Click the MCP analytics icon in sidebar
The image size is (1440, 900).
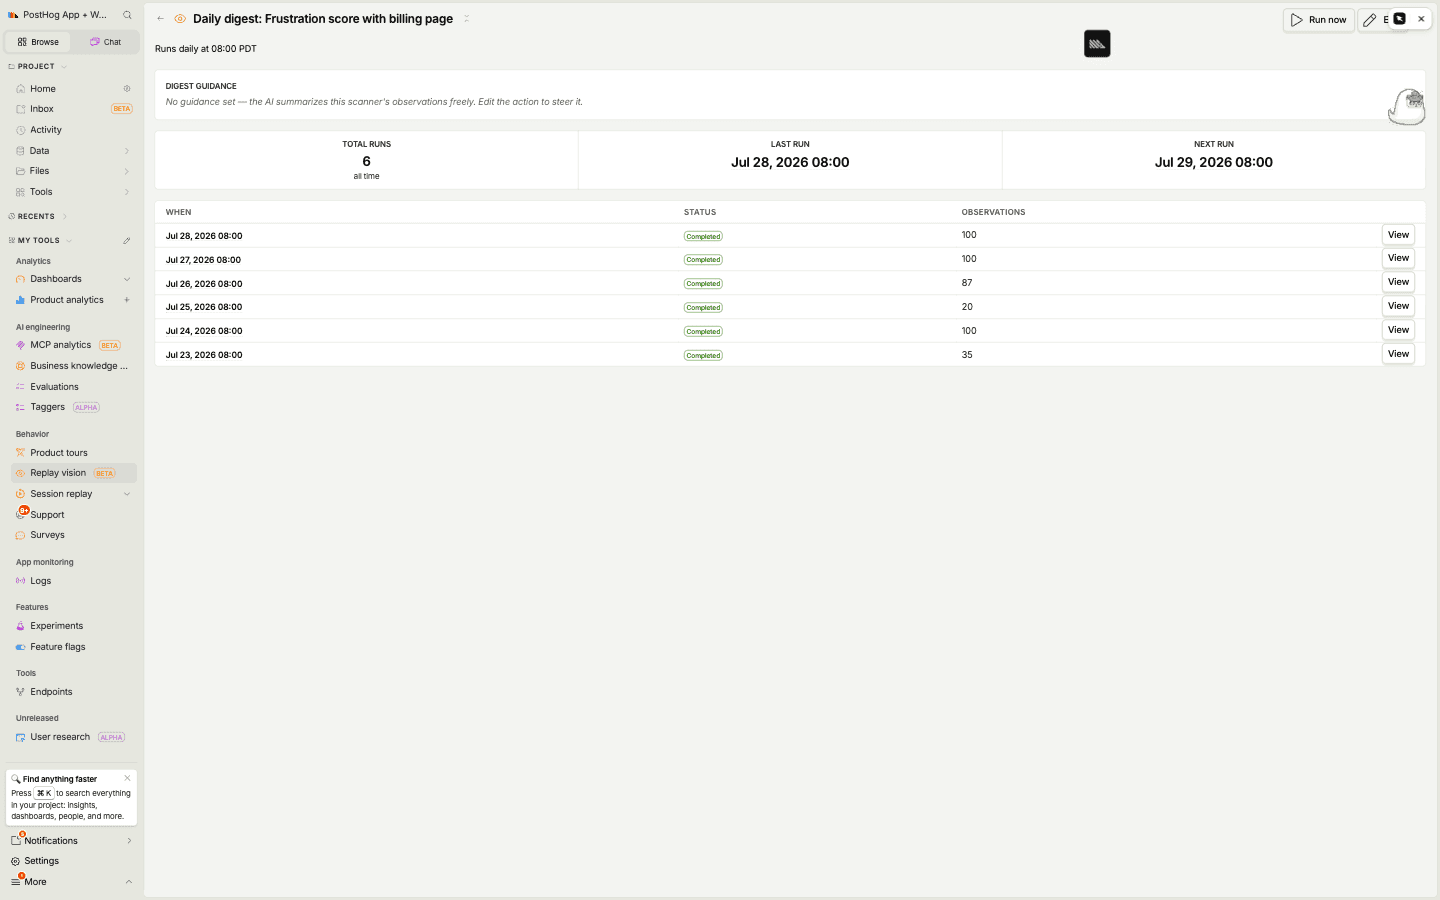(20, 345)
